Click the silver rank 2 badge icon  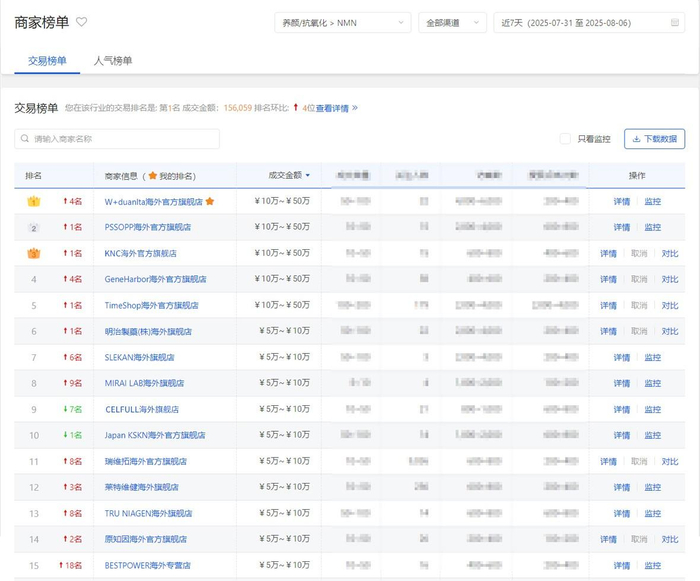[x=34, y=228]
